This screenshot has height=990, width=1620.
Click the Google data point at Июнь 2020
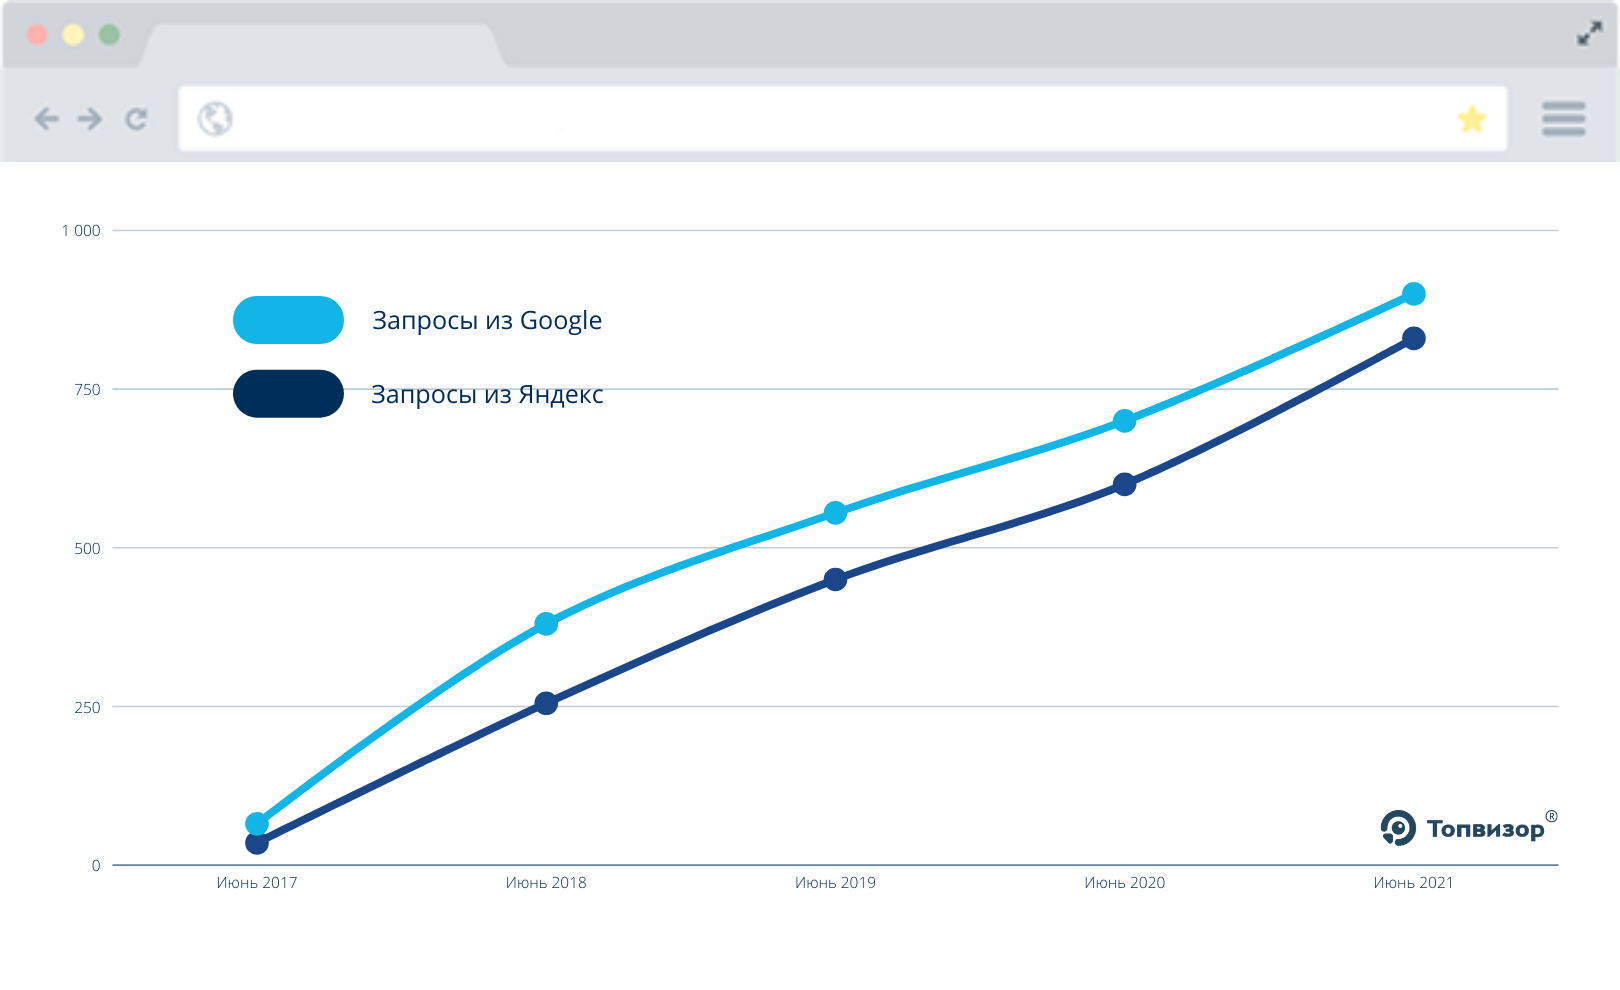pyautogui.click(x=1124, y=421)
